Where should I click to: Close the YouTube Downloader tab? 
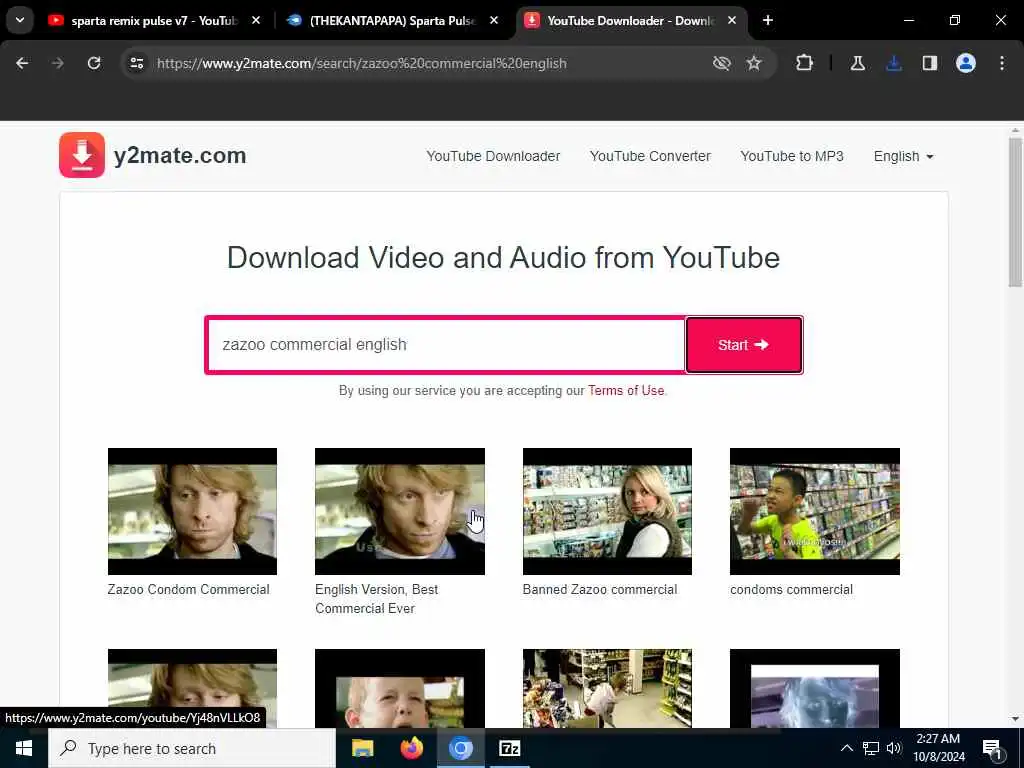click(x=732, y=20)
